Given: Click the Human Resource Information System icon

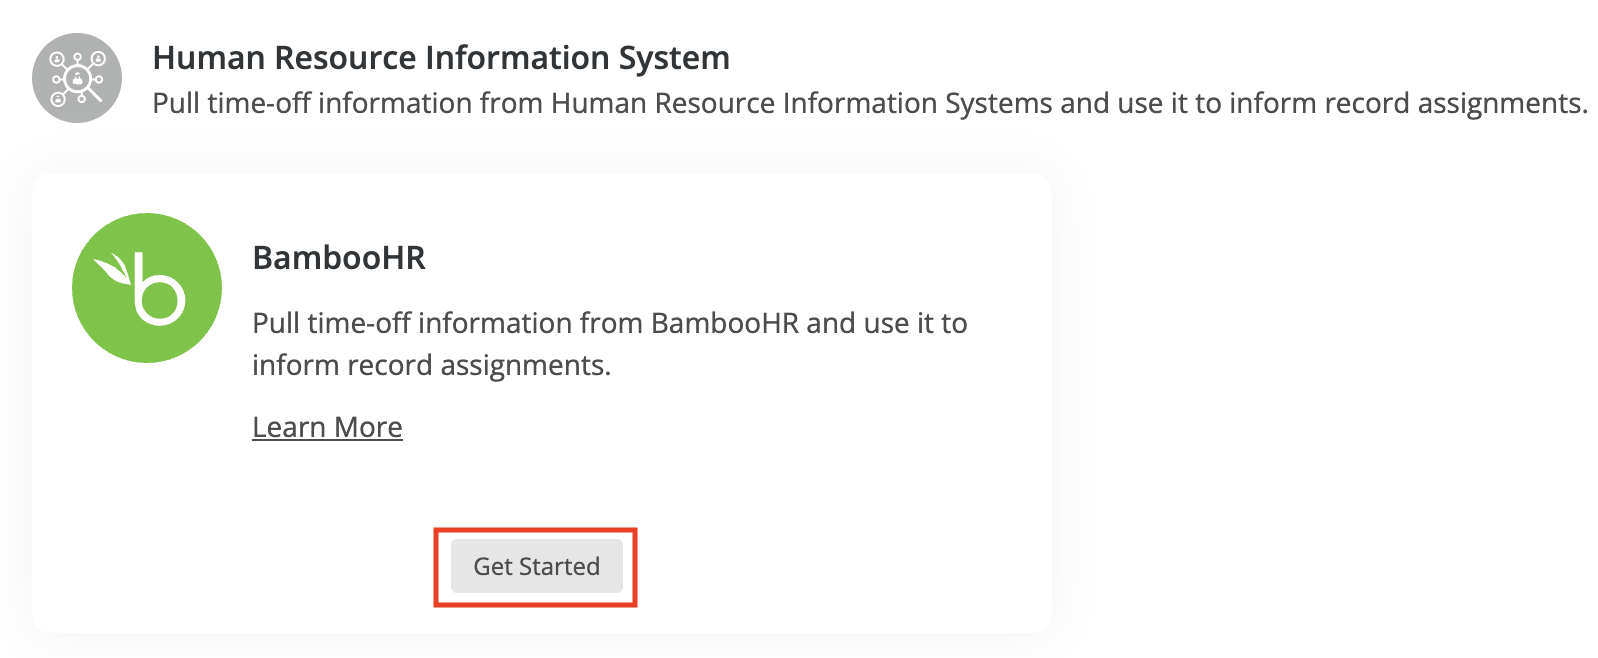Looking at the screenshot, I should (x=77, y=78).
